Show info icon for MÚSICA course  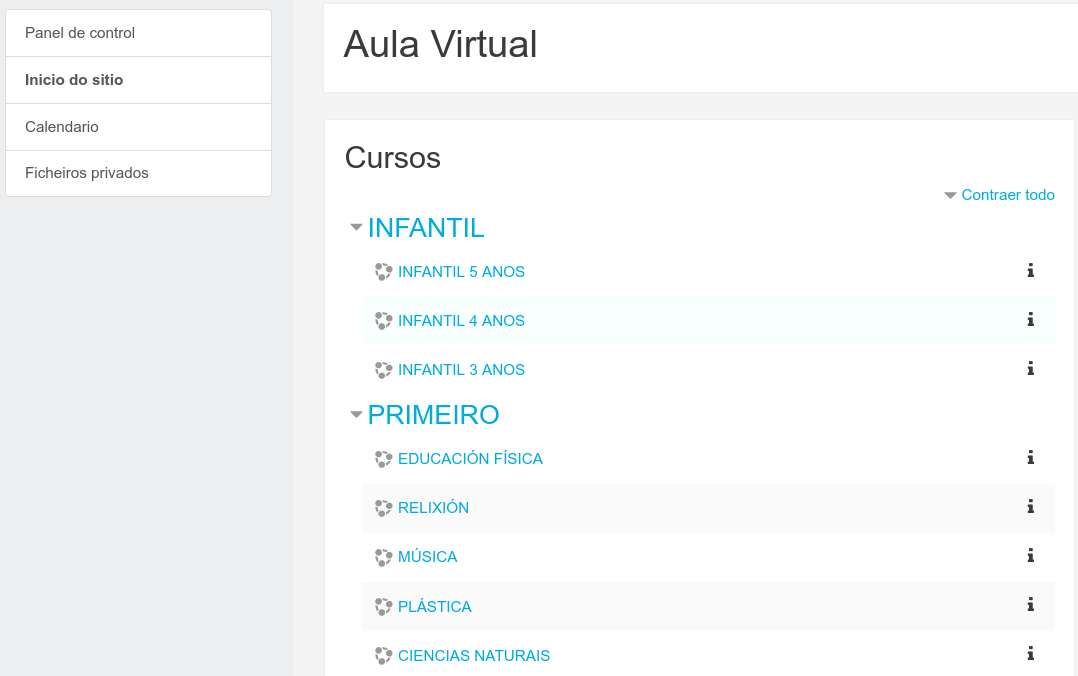[1030, 555]
